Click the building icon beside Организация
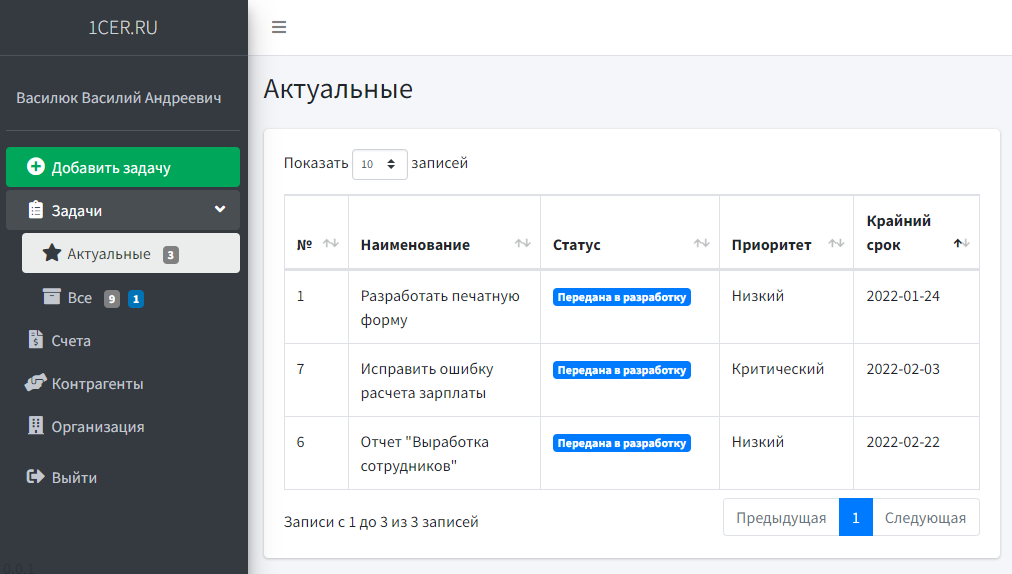The width and height of the screenshot is (1012, 574). pyautogui.click(x=36, y=426)
